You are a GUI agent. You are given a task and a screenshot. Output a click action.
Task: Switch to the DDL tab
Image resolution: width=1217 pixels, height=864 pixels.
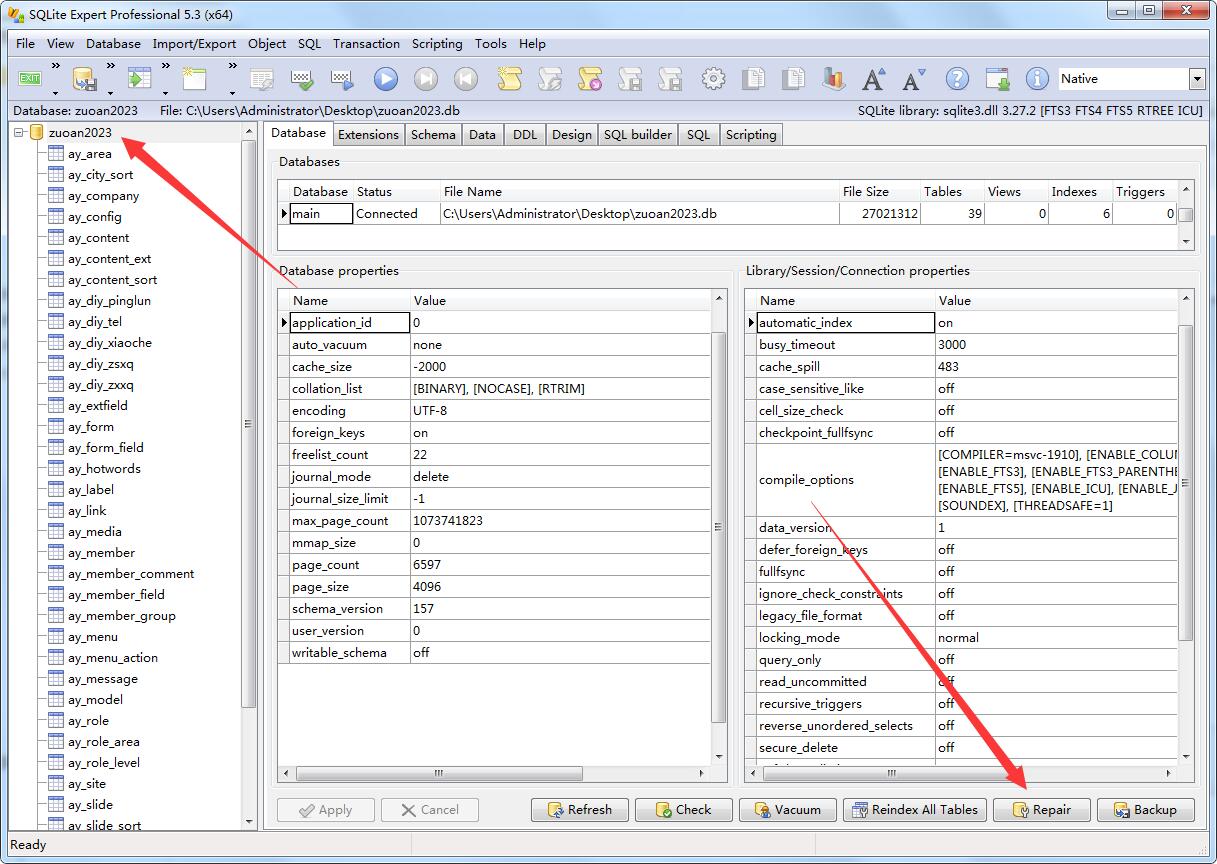(524, 134)
